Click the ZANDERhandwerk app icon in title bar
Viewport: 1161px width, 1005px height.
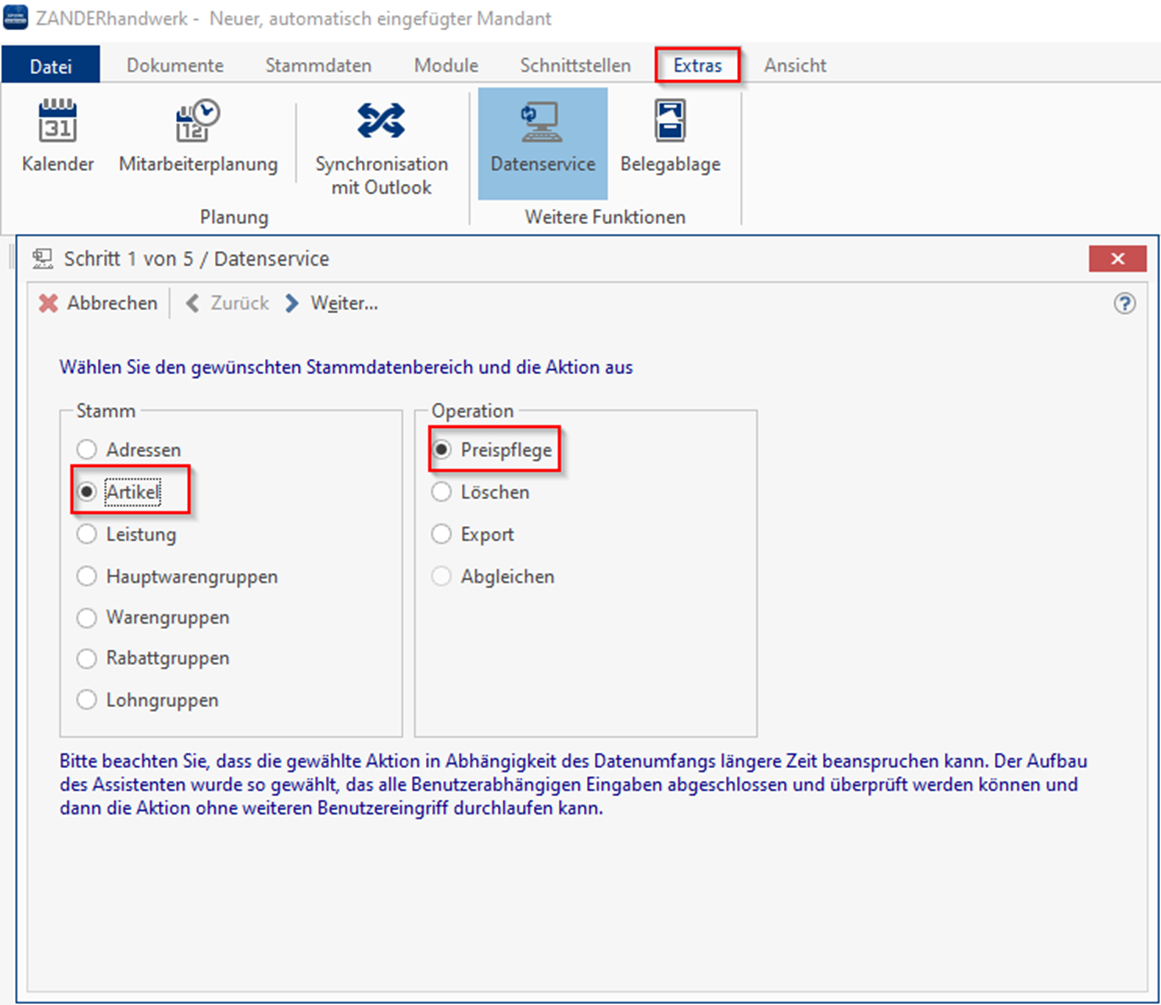coord(16,18)
